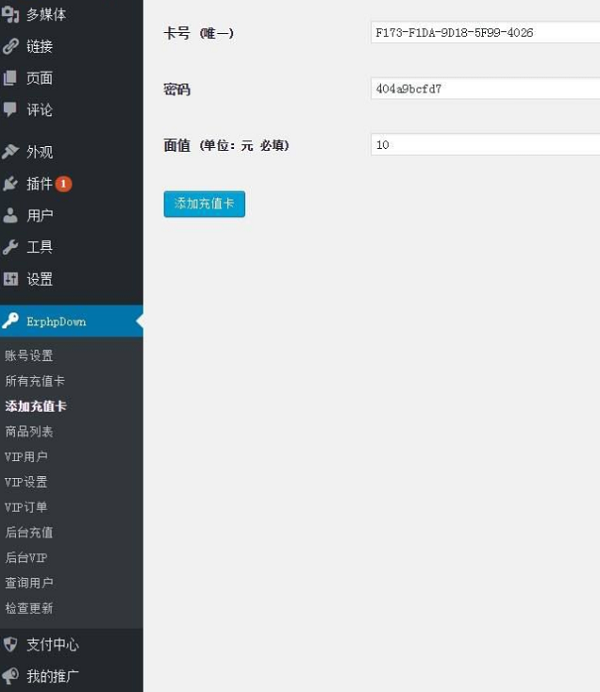Focus the 密码 password field
The image size is (600, 692).
click(x=485, y=88)
